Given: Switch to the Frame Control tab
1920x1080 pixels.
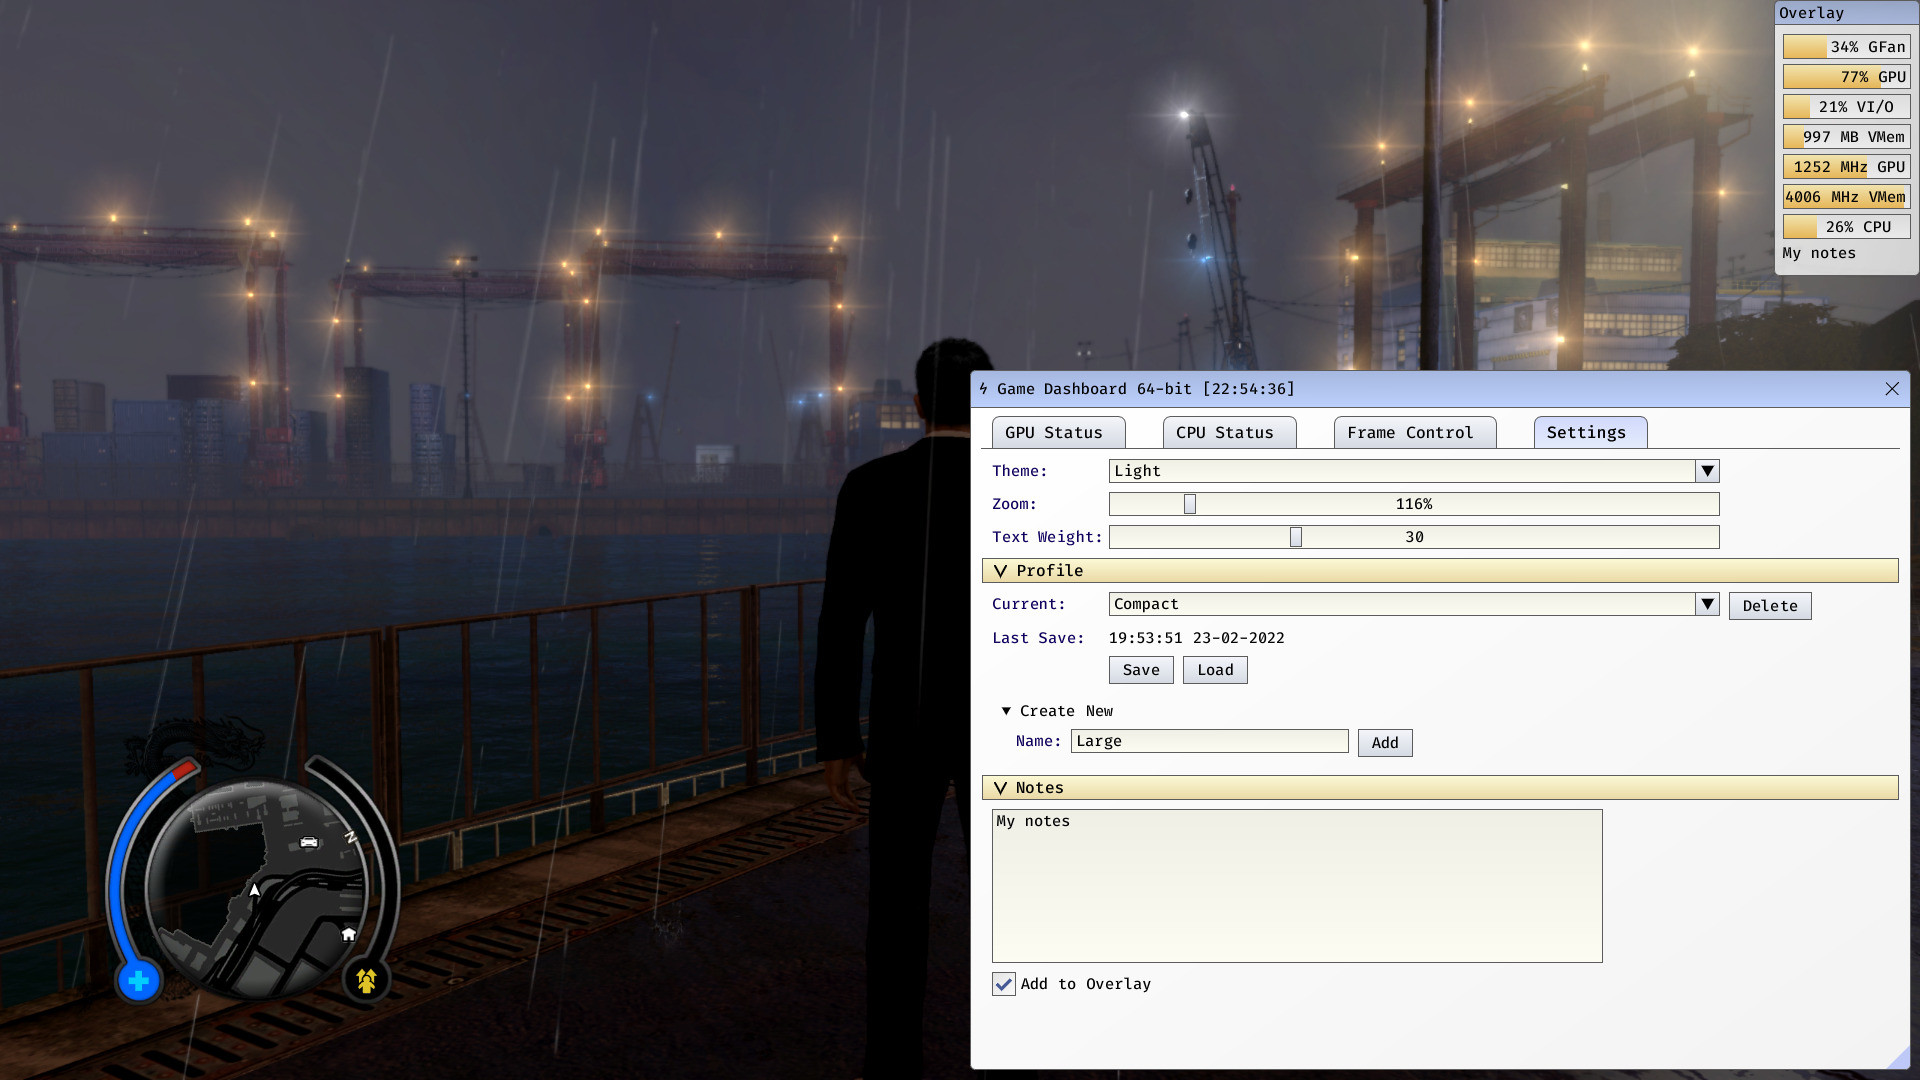Looking at the screenshot, I should click(1413, 432).
